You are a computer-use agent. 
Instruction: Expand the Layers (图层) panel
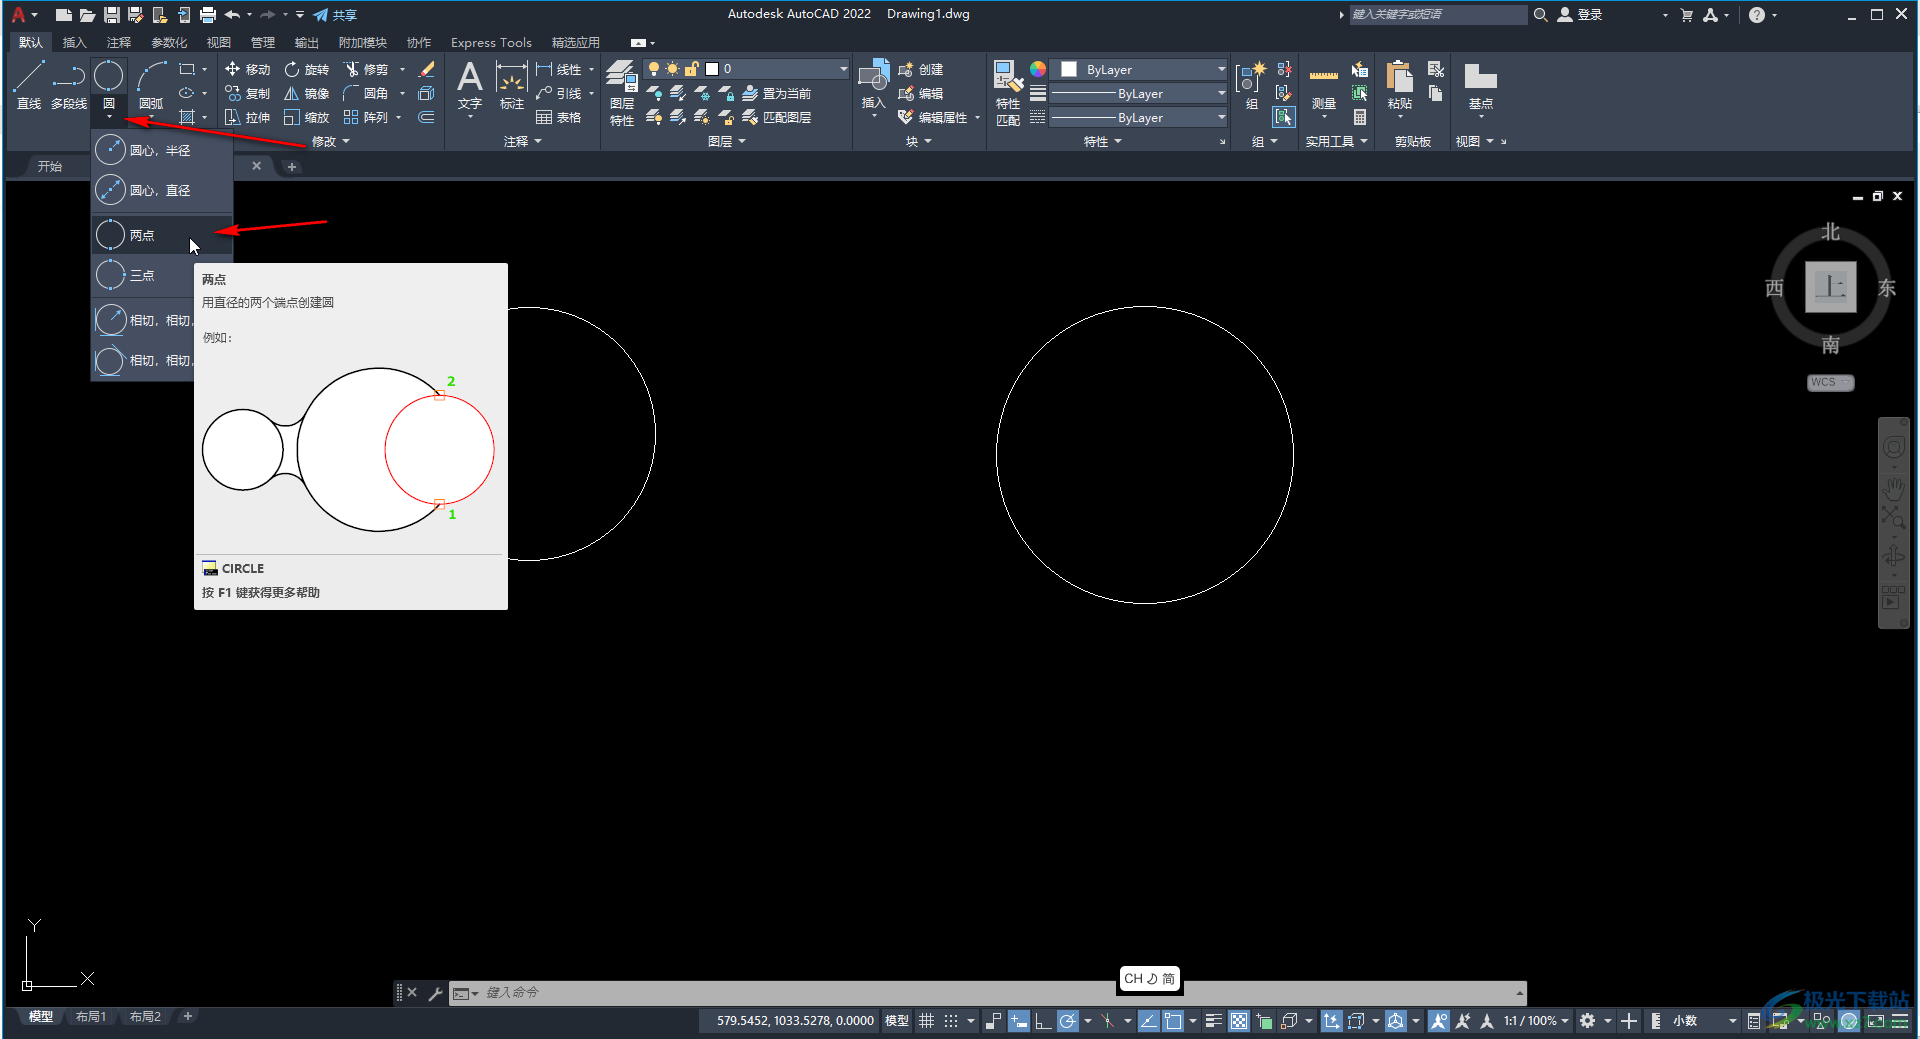click(x=727, y=142)
